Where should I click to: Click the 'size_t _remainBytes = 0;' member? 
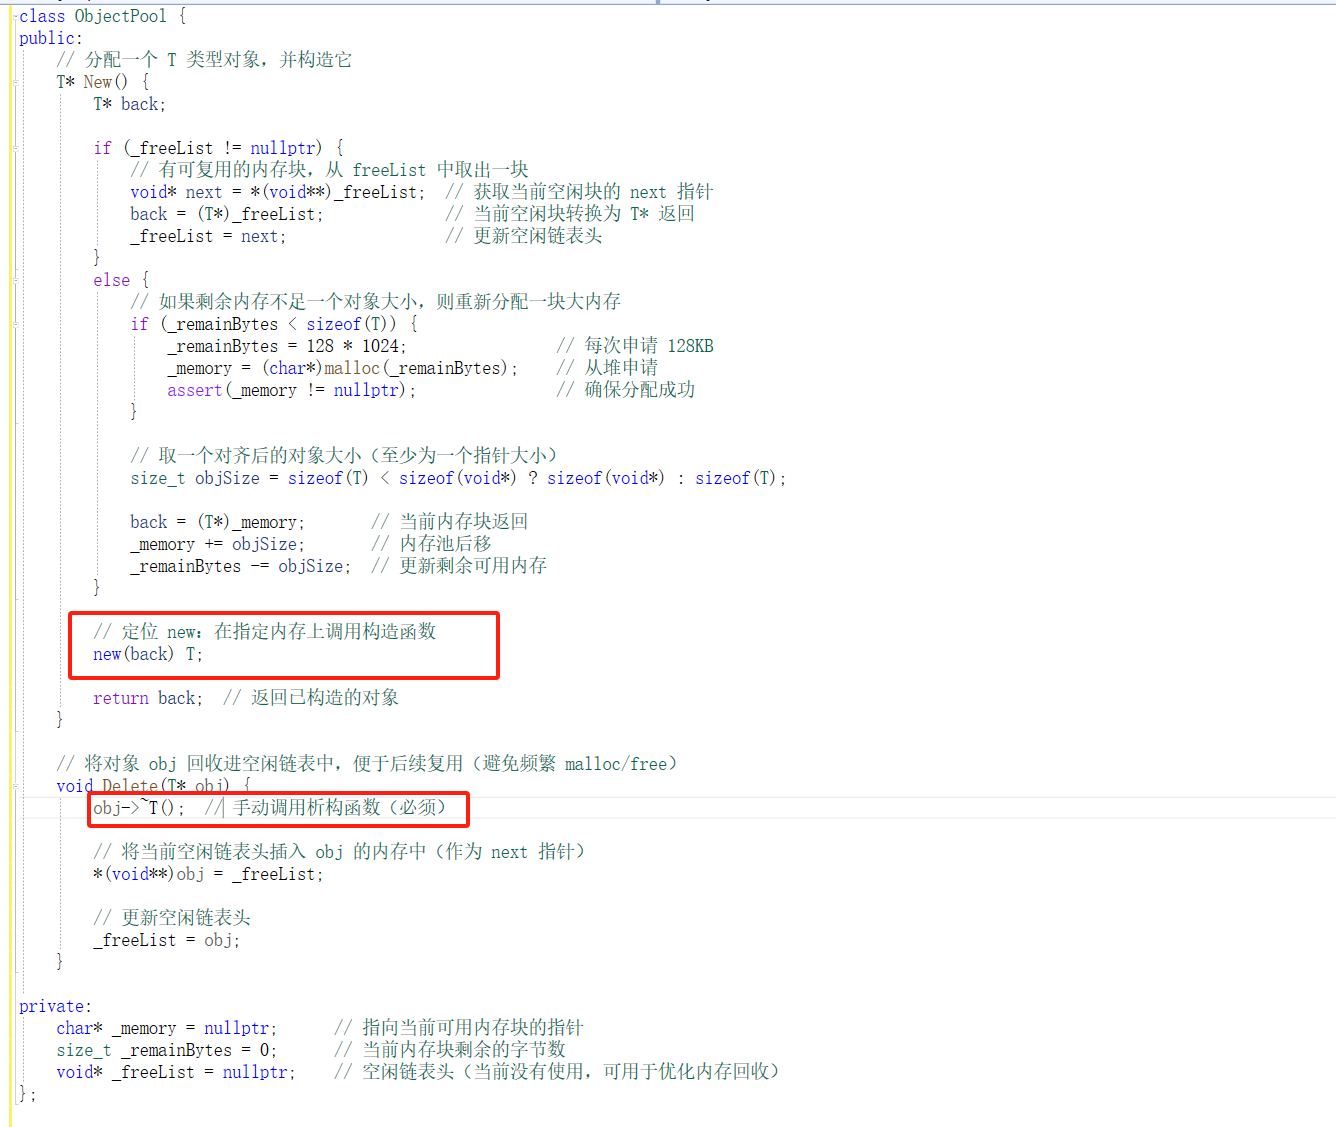pos(167,1050)
